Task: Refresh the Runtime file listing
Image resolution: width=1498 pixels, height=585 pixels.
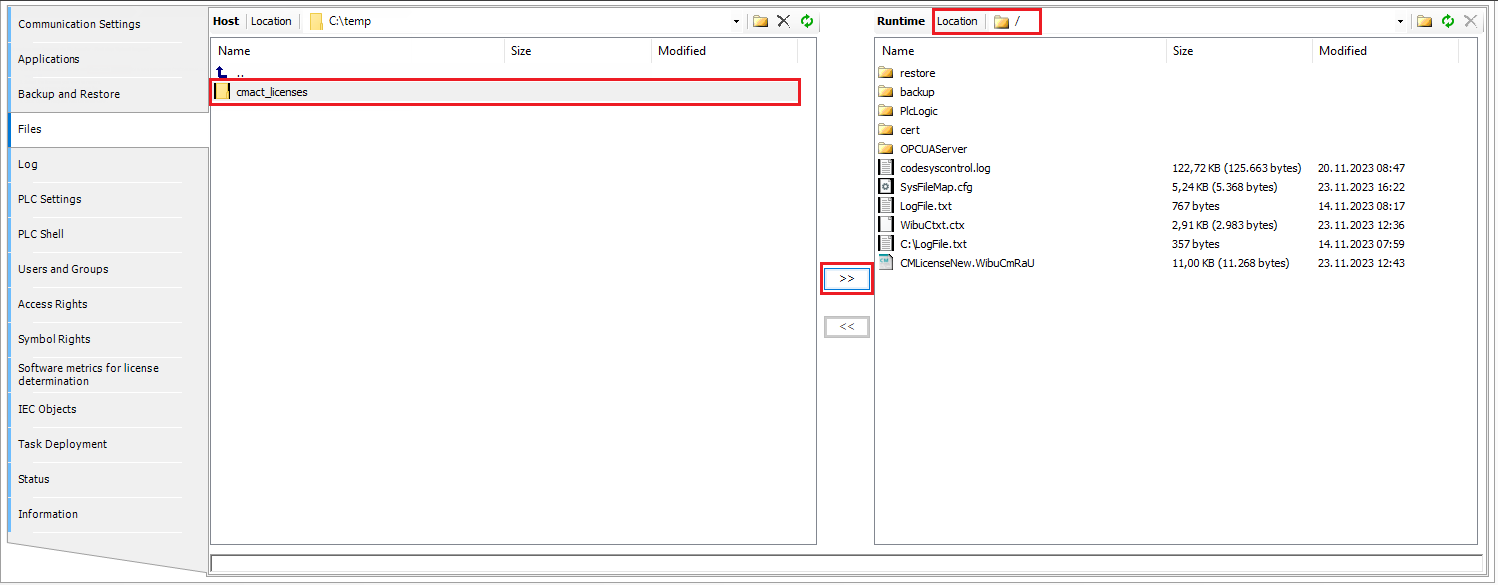Action: coord(1447,20)
